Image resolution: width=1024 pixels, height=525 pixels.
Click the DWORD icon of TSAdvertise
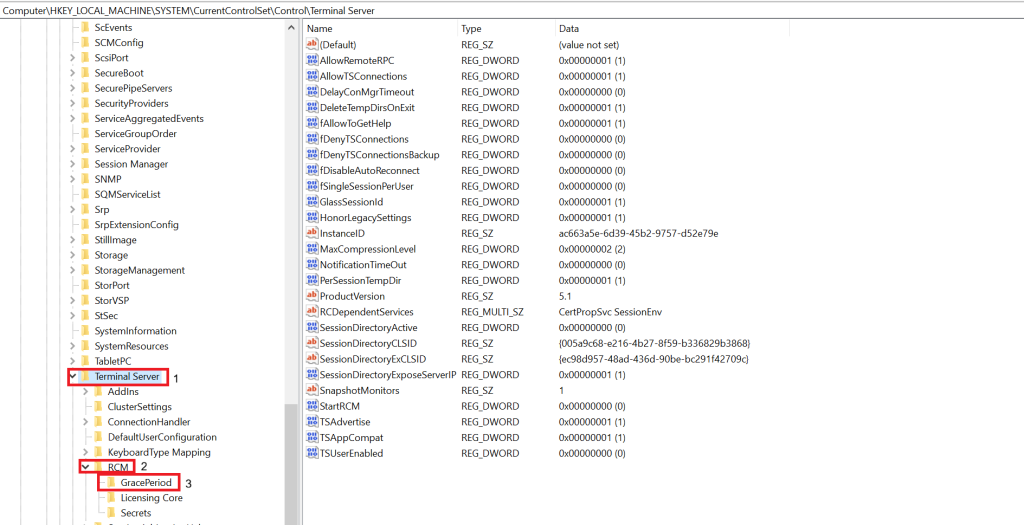(x=312, y=421)
